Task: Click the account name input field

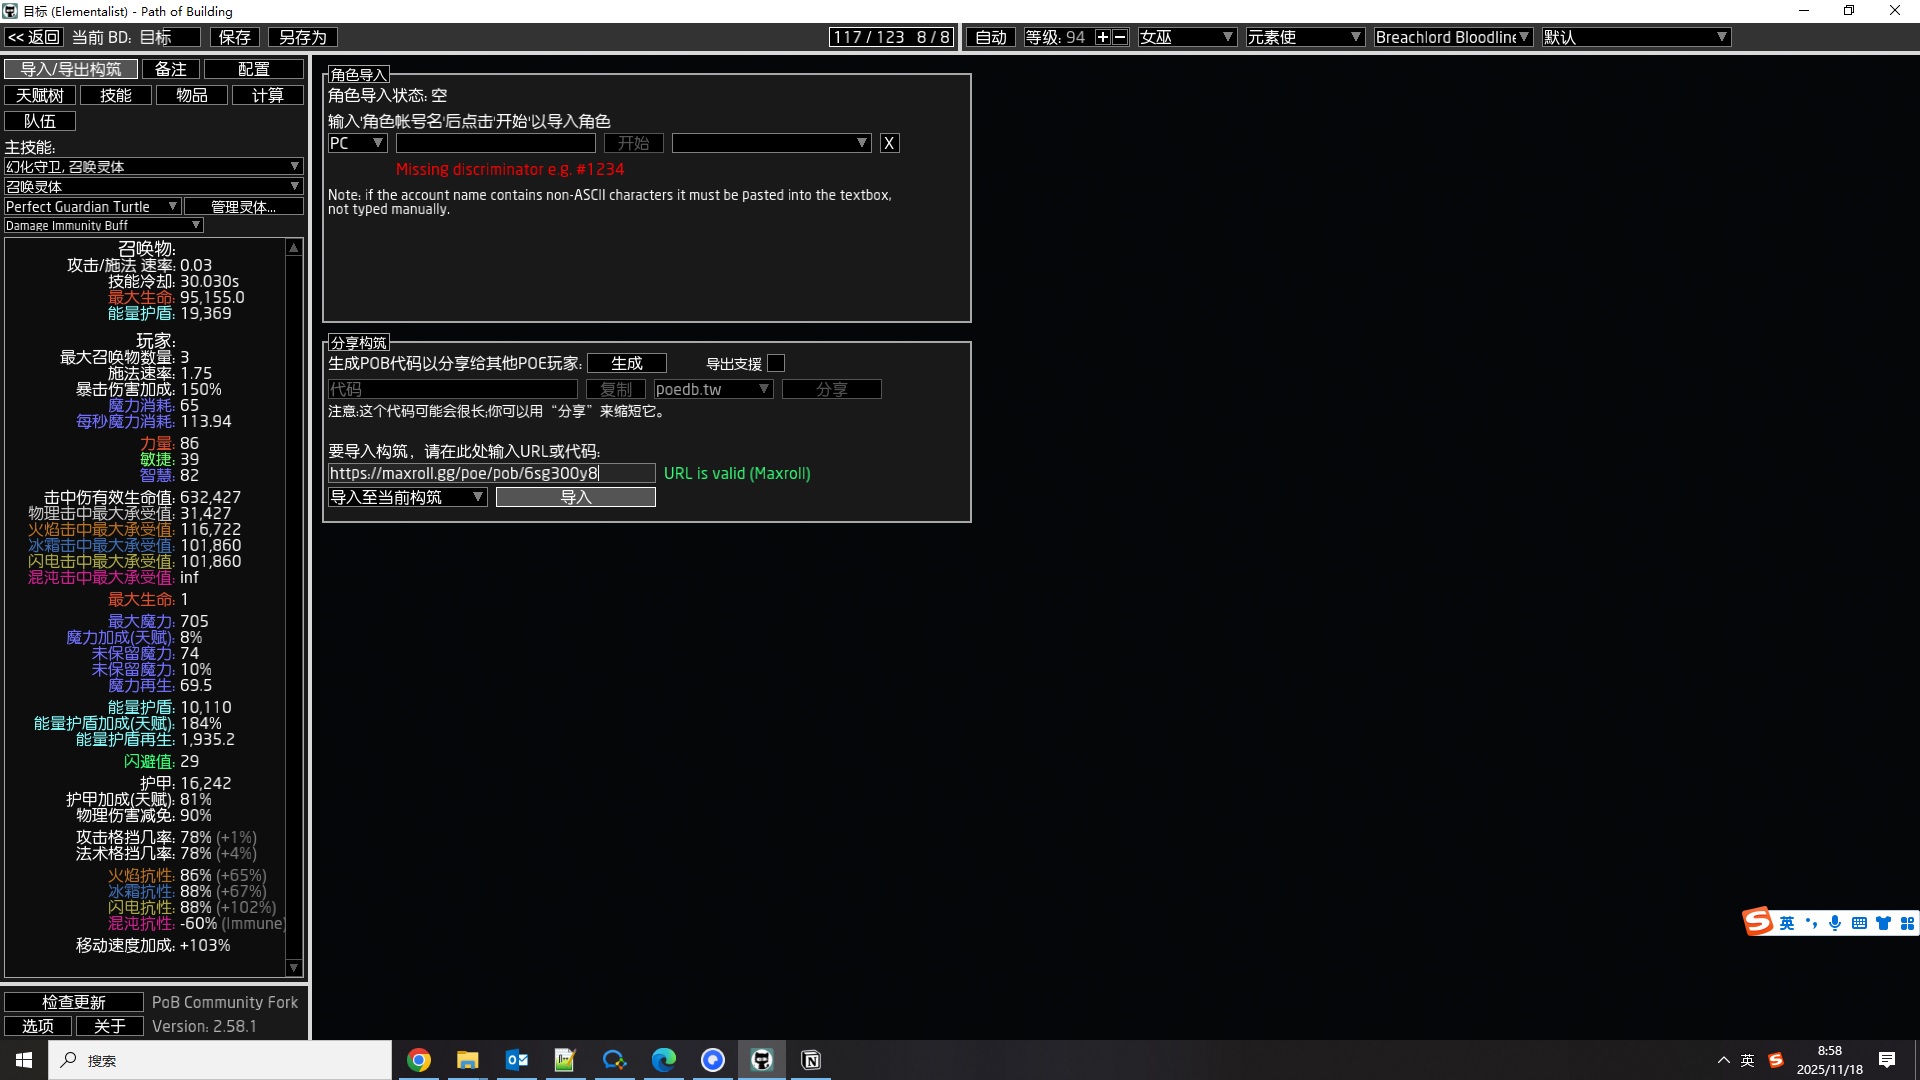Action: pos(495,143)
